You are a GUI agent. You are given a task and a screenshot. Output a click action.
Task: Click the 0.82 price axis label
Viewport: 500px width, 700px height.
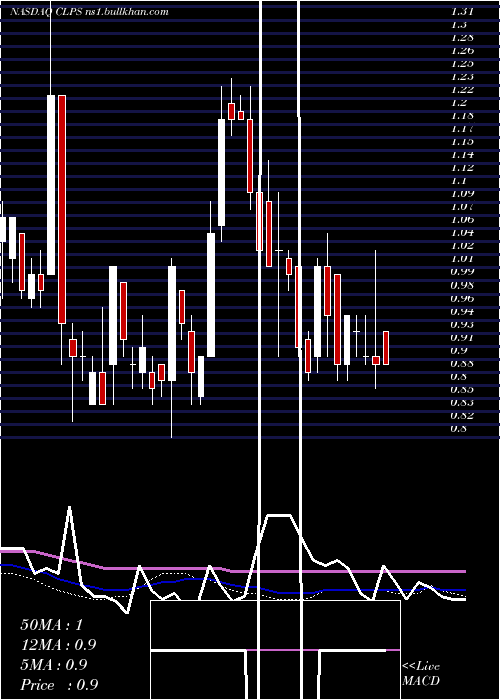462,416
